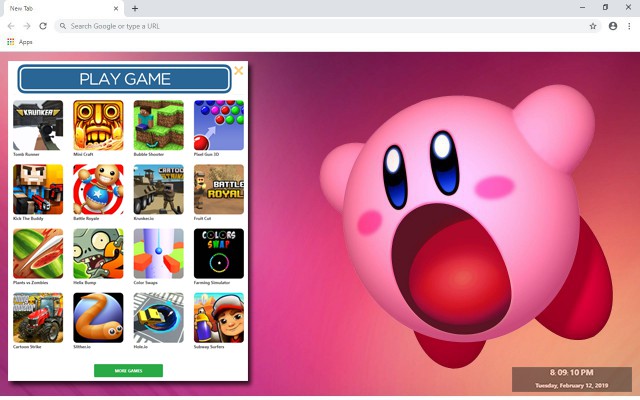
Task: Click the 'Bubble Shooter' caption text
Action: (149, 154)
